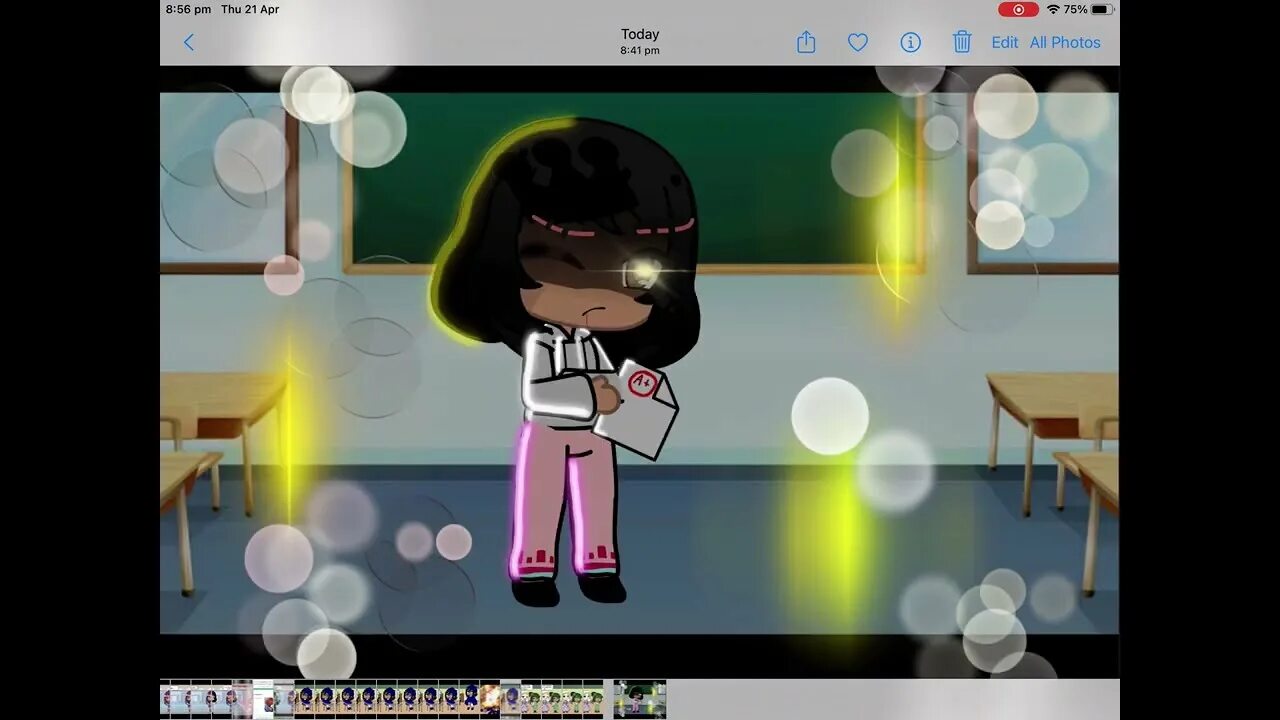This screenshot has width=1280, height=720.
Task: Tap the battery icon in status bar
Action: point(1102,9)
